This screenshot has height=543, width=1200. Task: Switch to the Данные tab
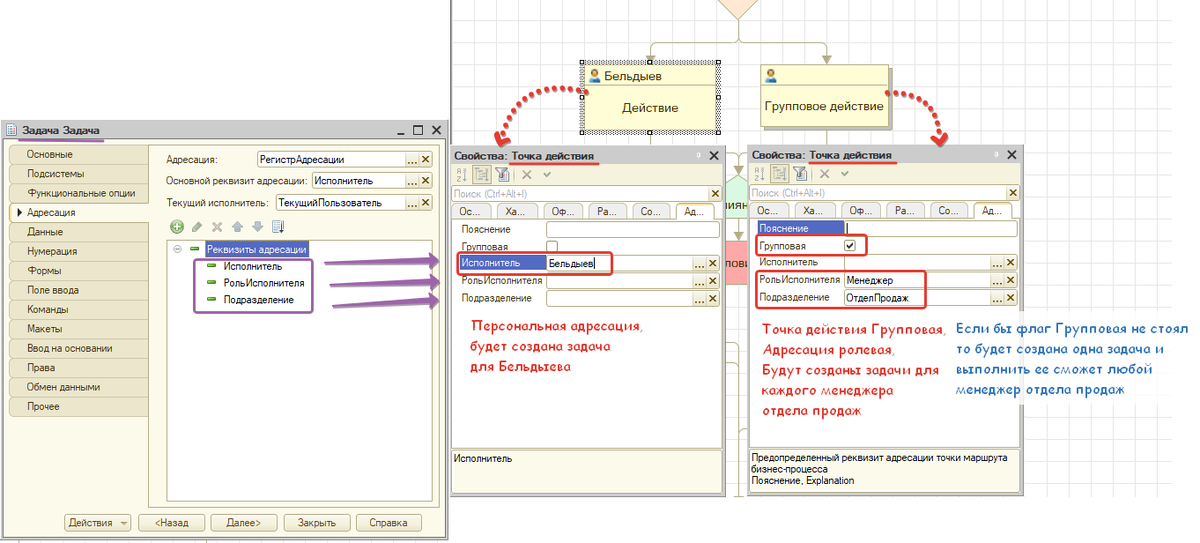78,232
